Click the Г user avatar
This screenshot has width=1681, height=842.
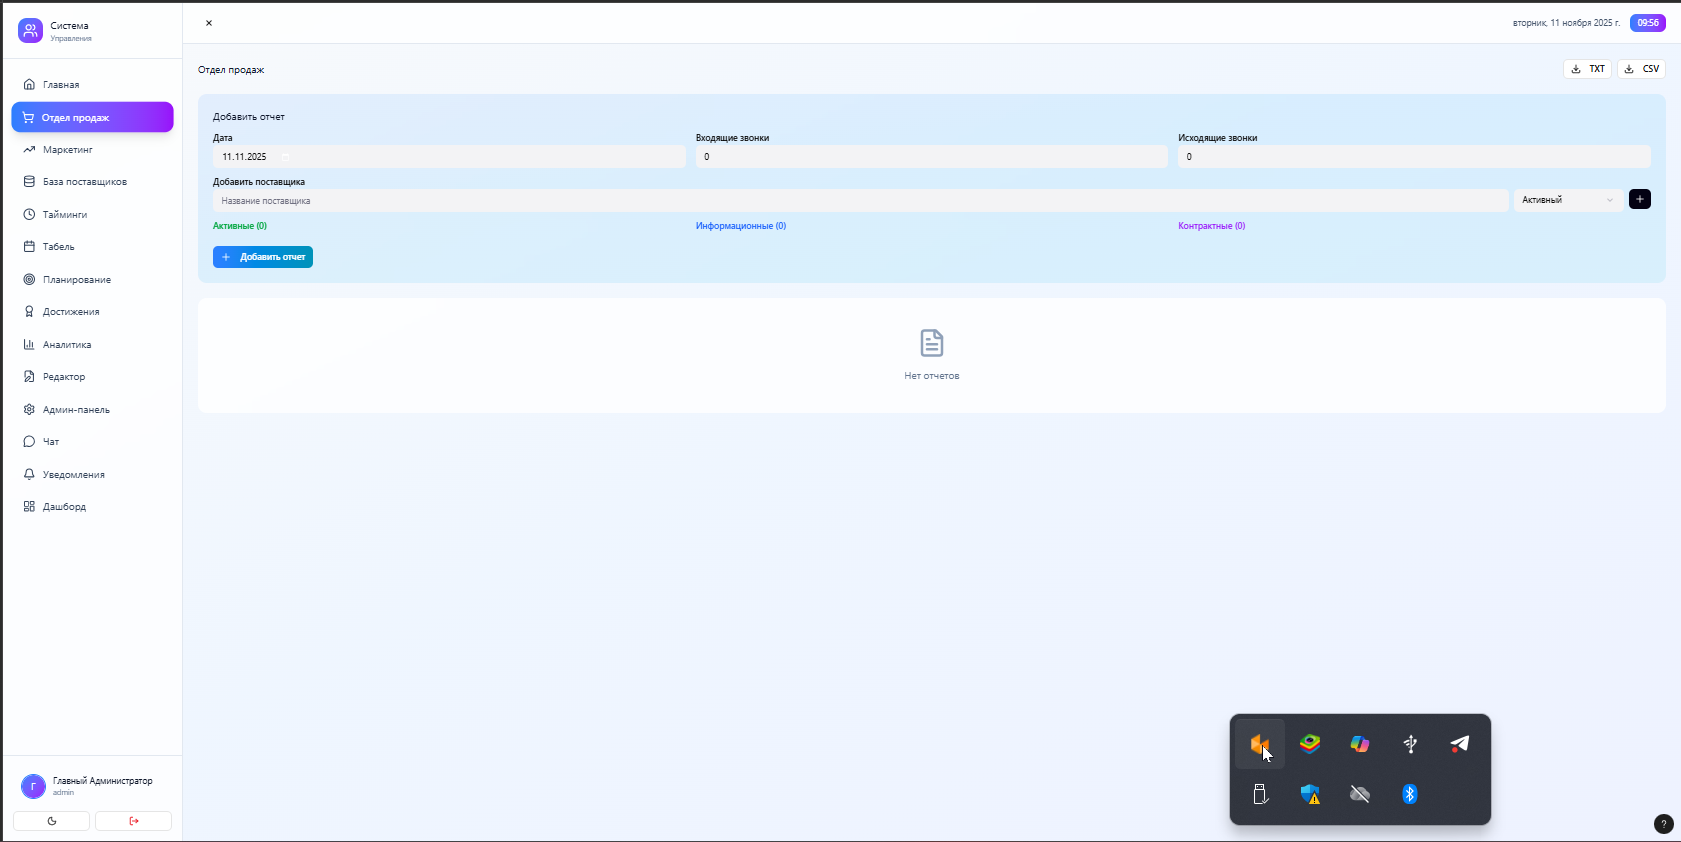coord(33,786)
